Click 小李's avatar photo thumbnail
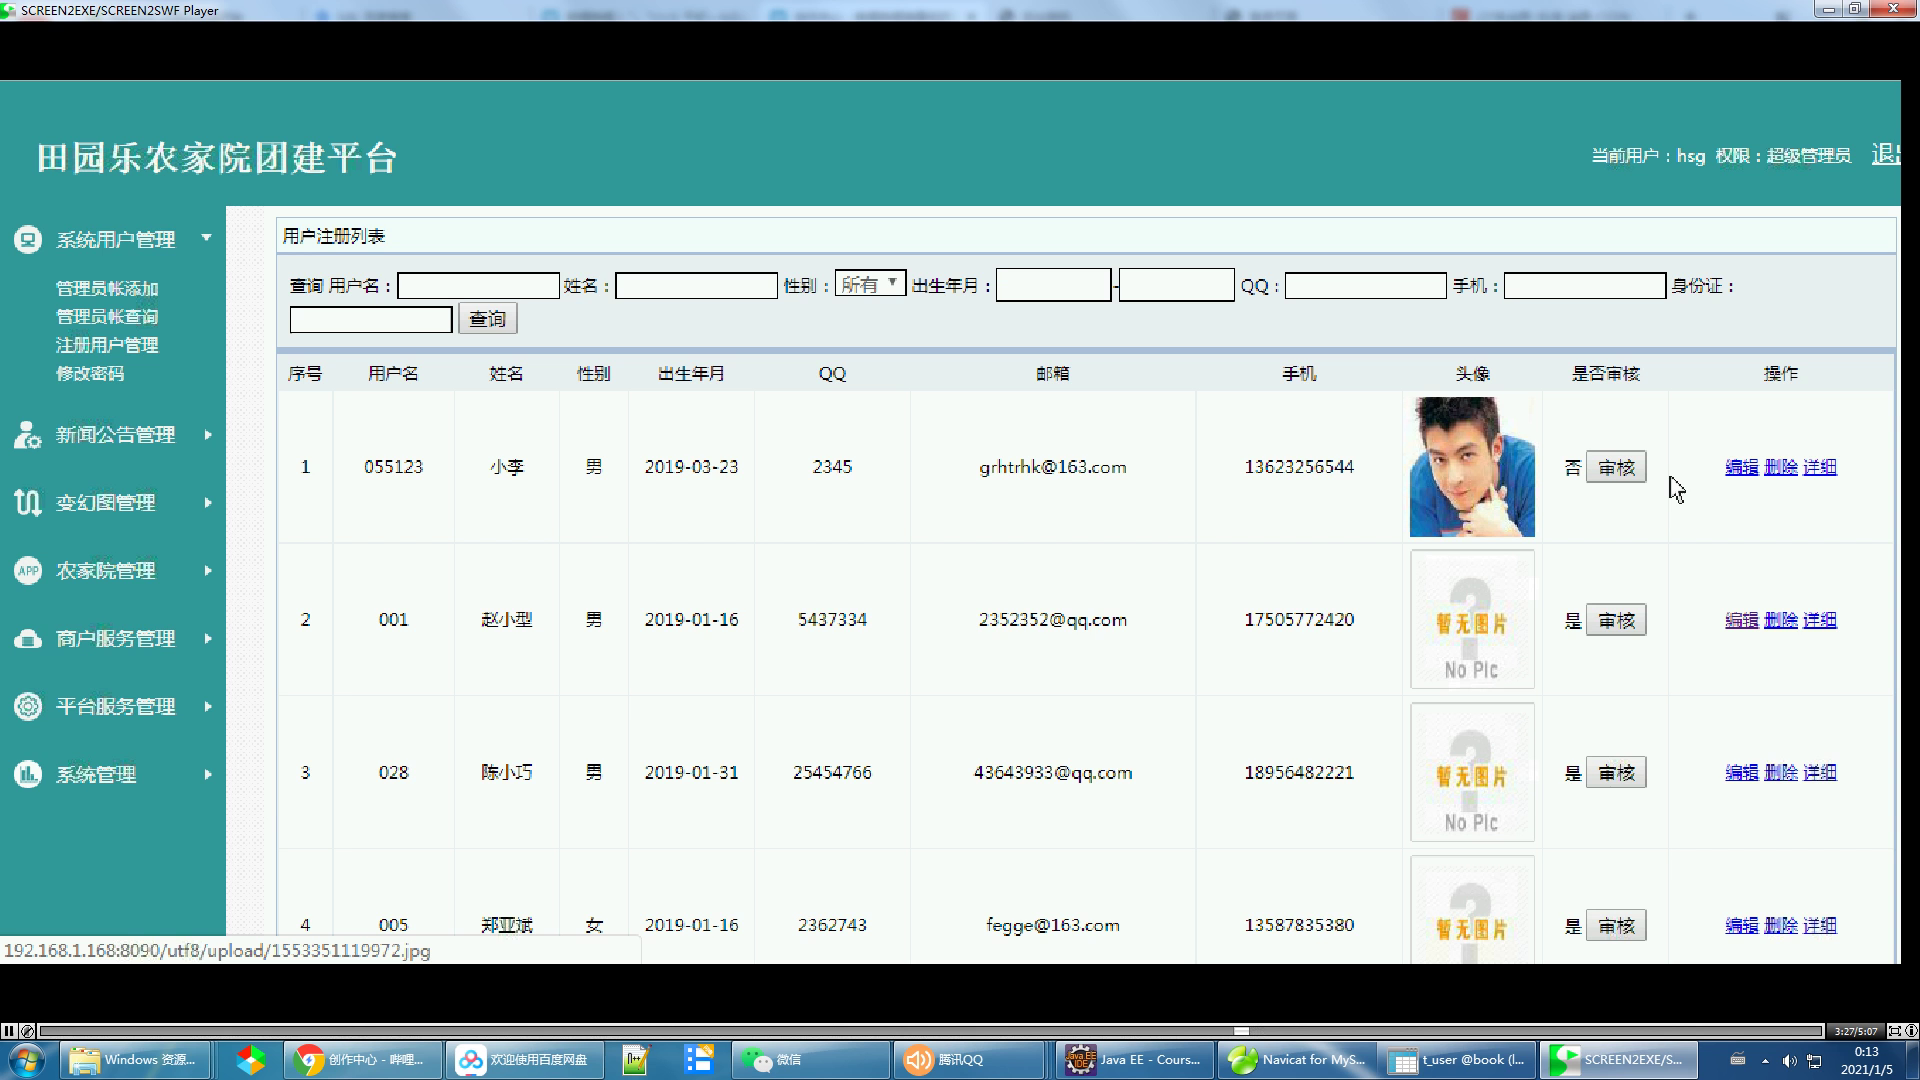 [1472, 467]
